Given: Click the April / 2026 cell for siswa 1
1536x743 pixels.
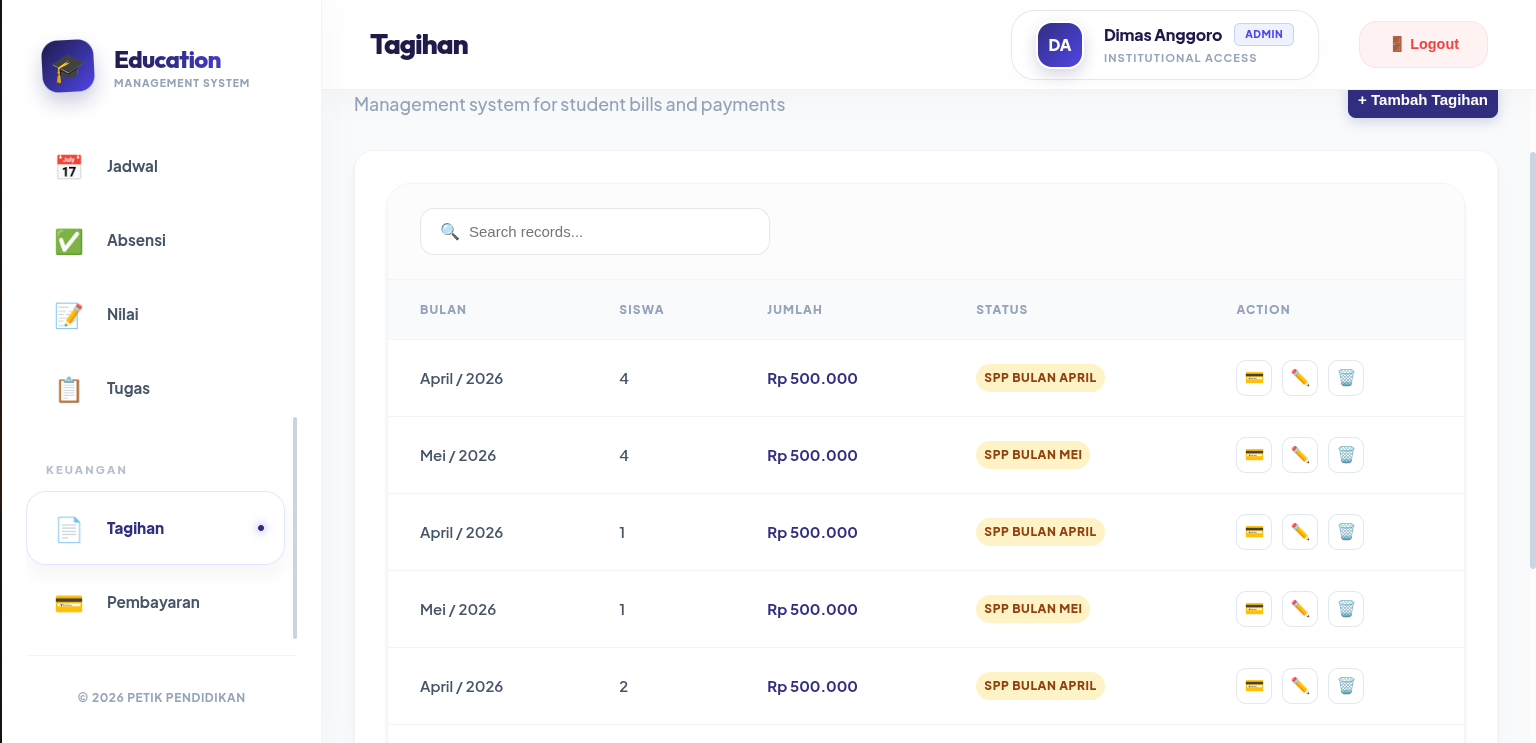Looking at the screenshot, I should [x=461, y=533].
